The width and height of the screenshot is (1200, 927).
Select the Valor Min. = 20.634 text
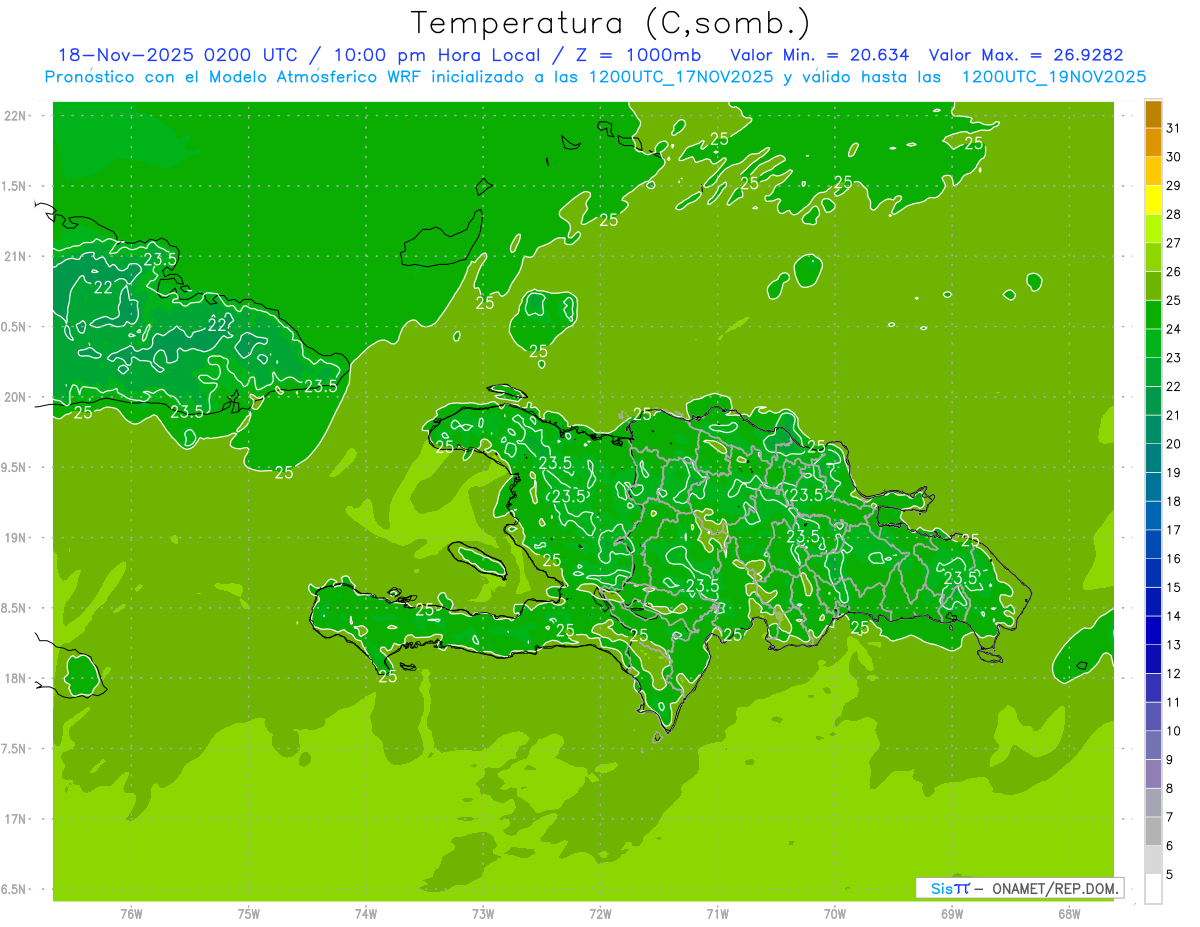click(x=819, y=55)
